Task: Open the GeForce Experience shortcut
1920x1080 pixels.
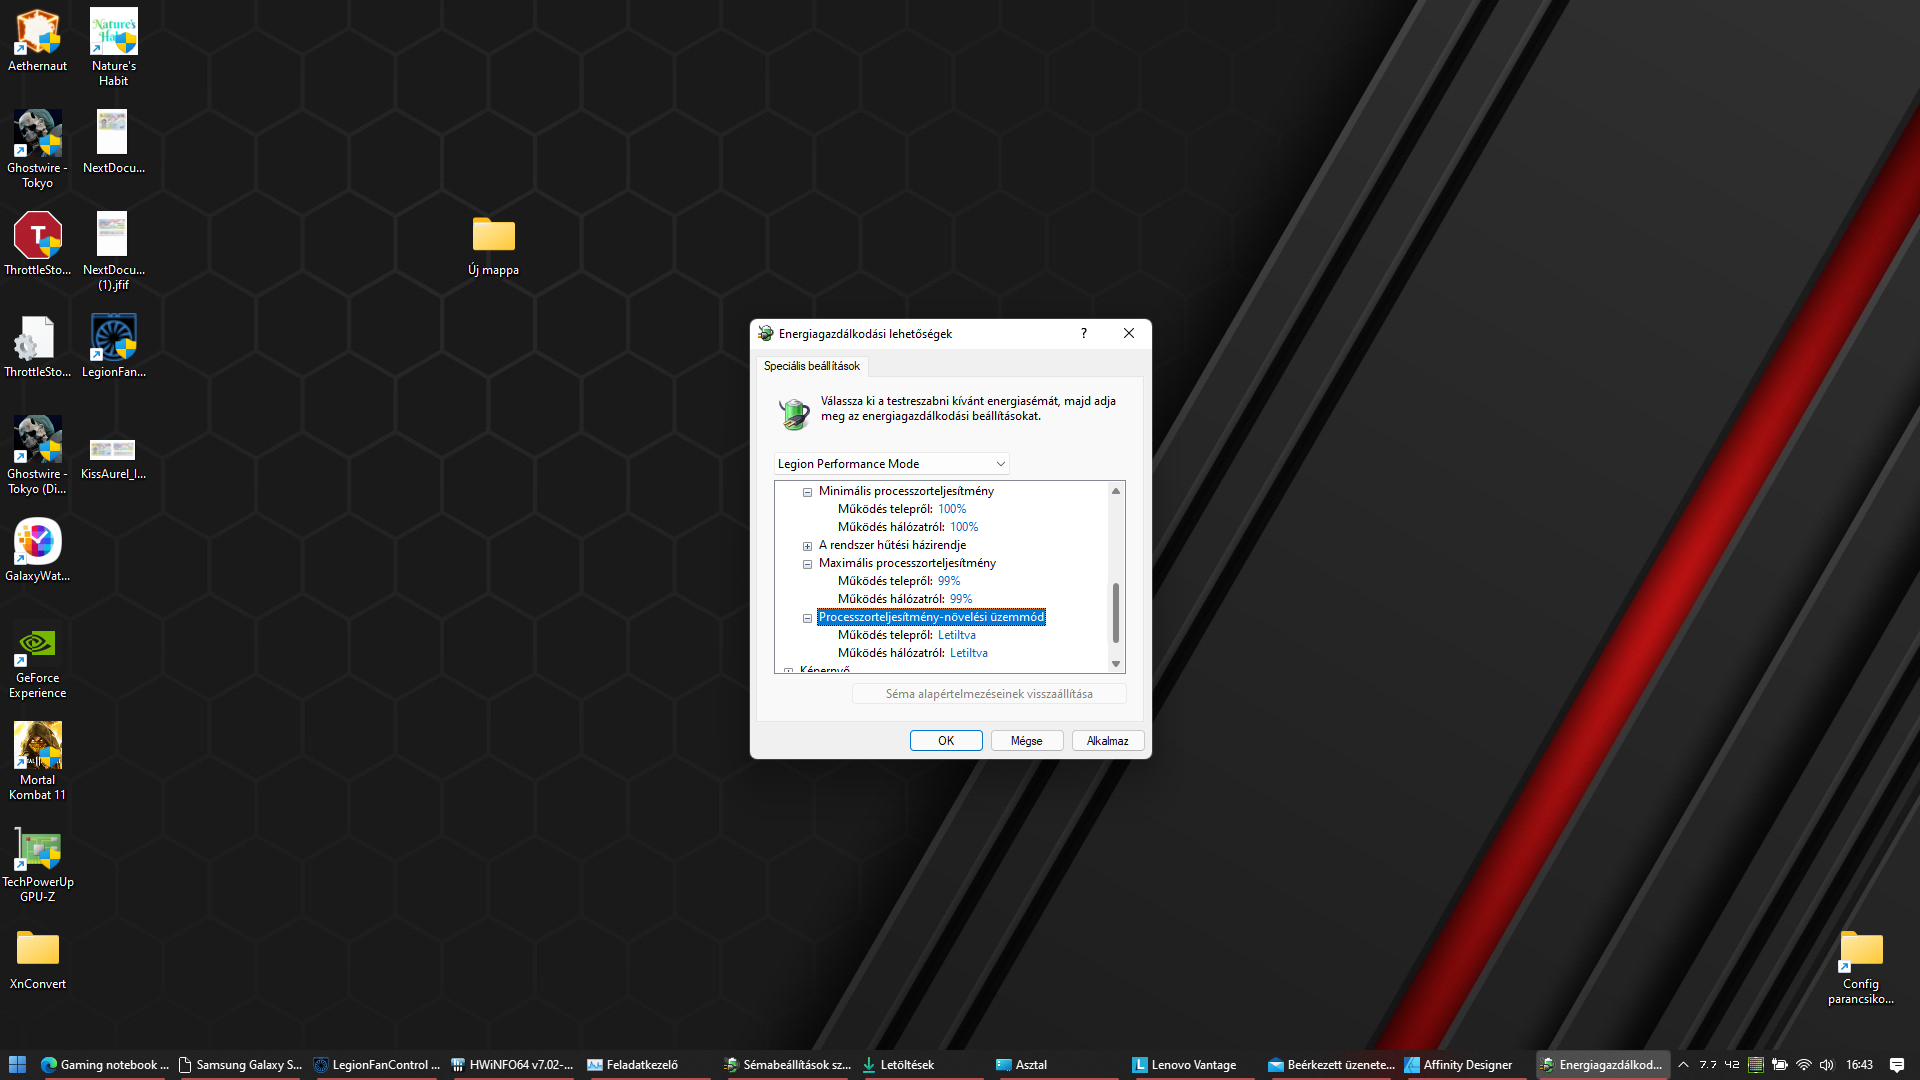Action: coord(38,661)
